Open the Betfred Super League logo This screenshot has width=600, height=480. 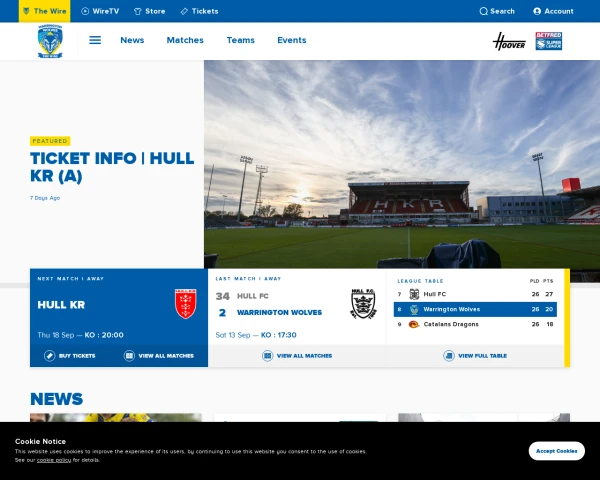[549, 41]
